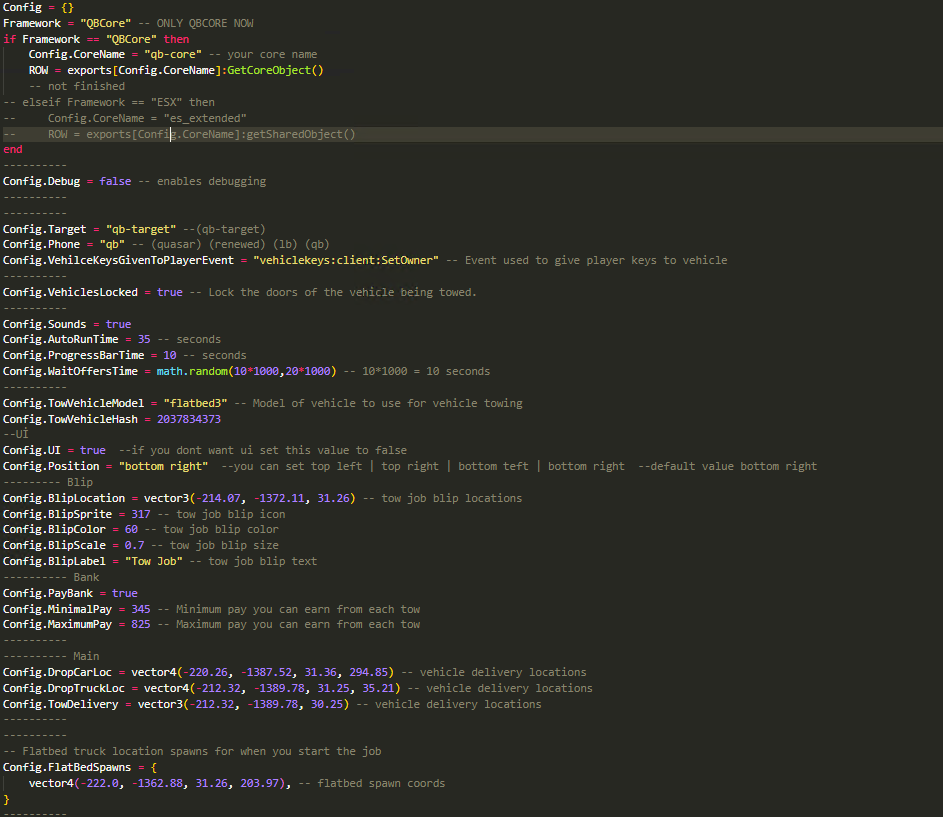Click the true value of Config.PayBank
Viewport: 943px width, 817px height.
(x=125, y=593)
